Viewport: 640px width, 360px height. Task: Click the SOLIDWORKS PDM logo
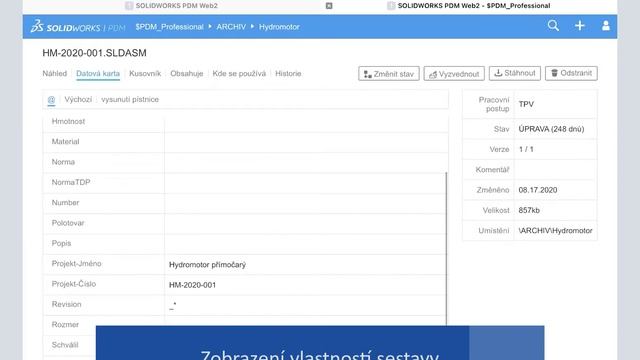point(78,27)
